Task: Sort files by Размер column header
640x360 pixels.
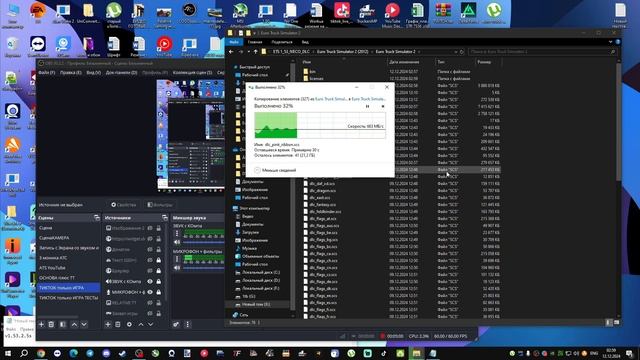Action: pos(488,62)
